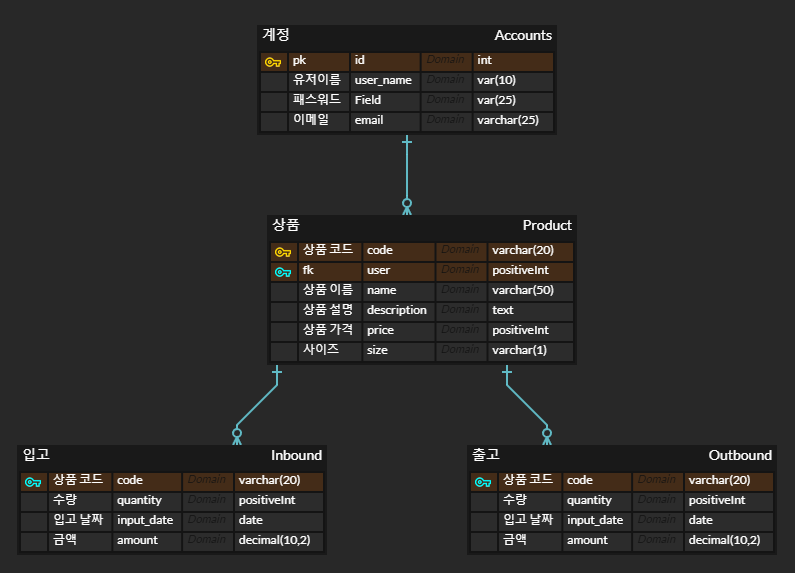The height and width of the screenshot is (573, 795).
Task: Select the Product table name header
Action: (547, 225)
